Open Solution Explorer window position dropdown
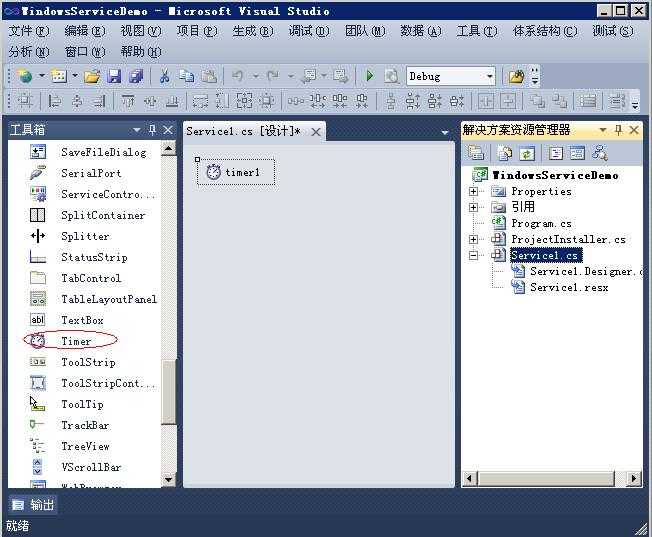The height and width of the screenshot is (537, 652). click(603, 131)
